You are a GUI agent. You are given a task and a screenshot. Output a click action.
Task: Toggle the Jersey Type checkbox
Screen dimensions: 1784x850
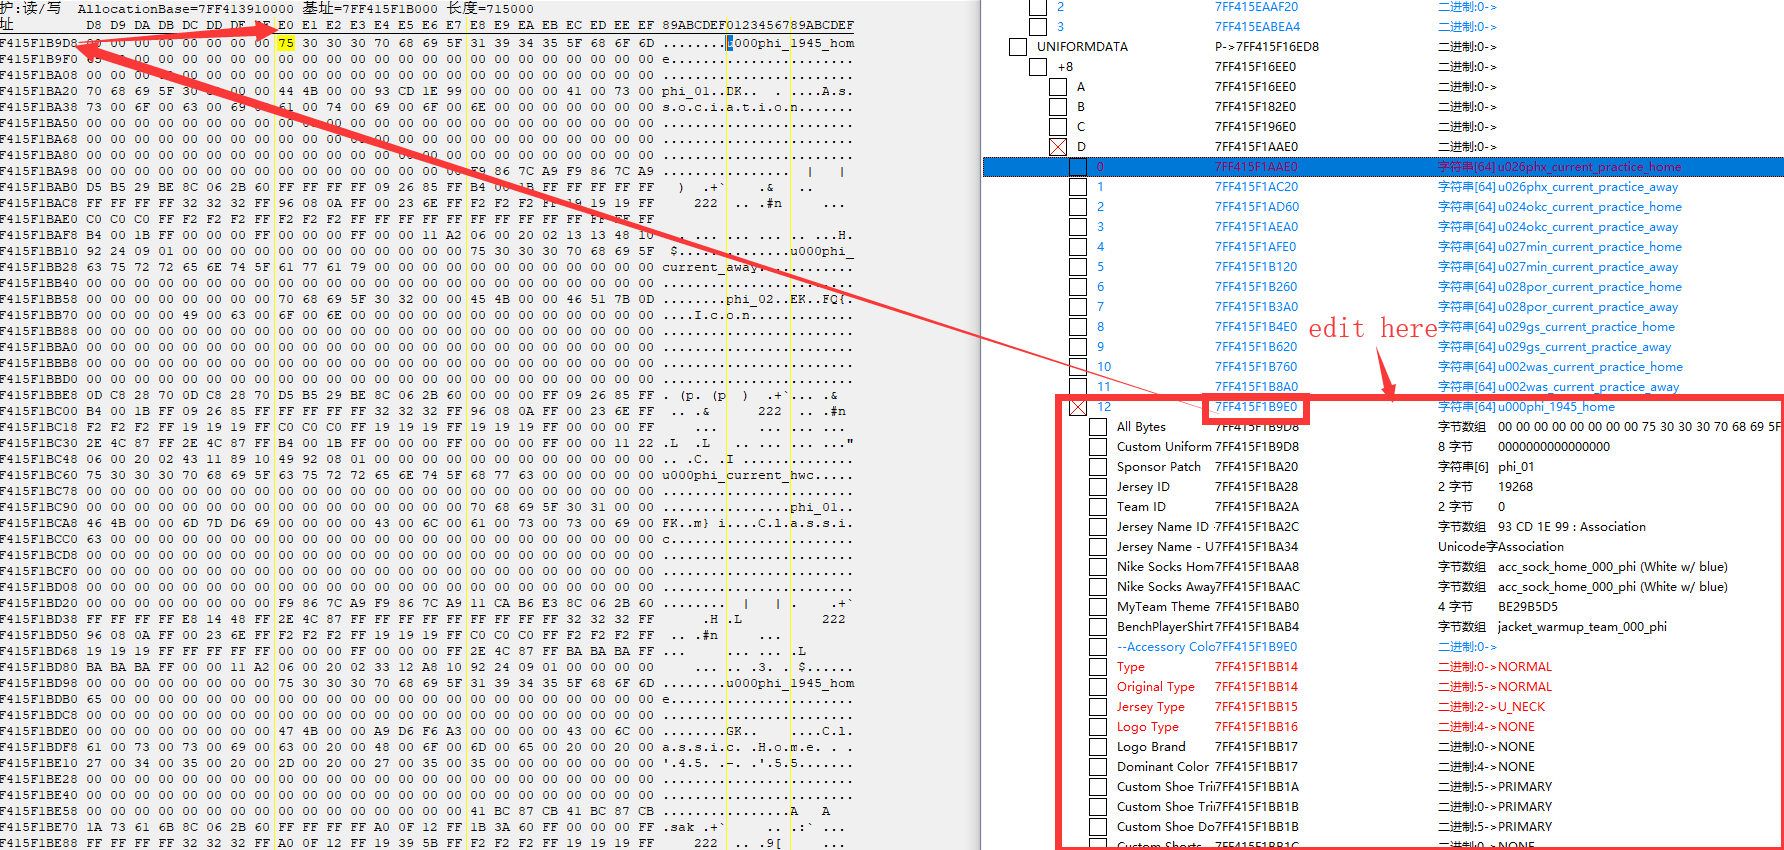pos(1098,707)
